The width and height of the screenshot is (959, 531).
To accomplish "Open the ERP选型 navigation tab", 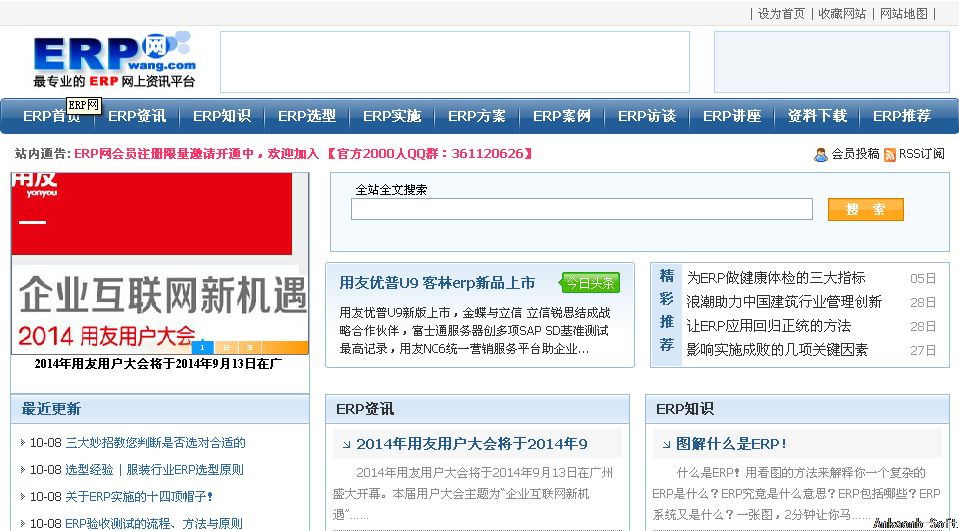I will point(307,116).
